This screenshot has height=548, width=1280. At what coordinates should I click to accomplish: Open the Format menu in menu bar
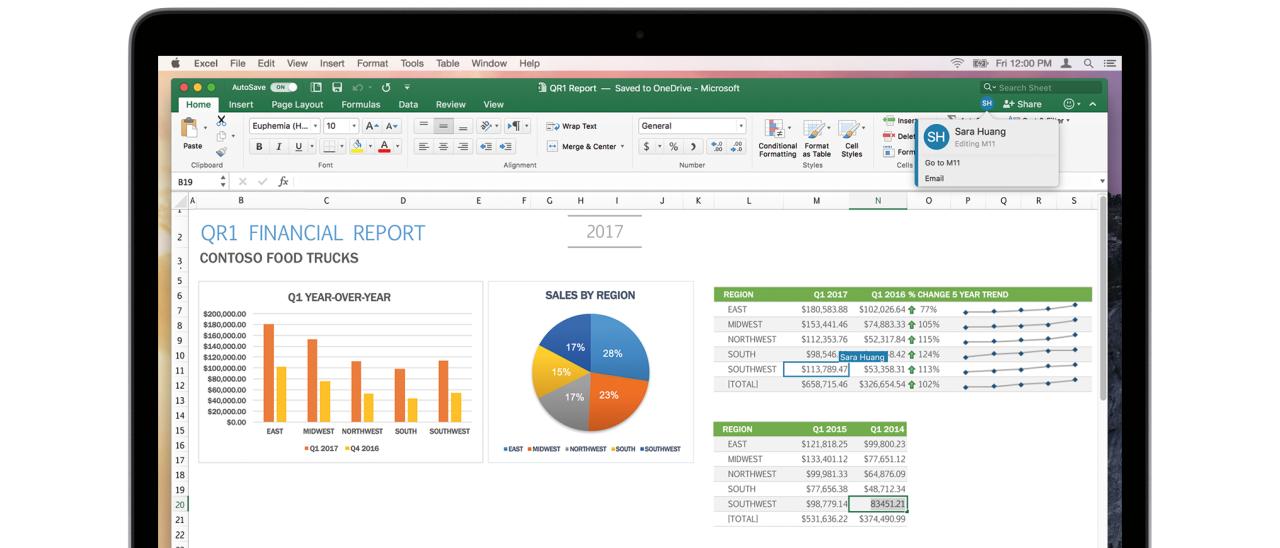click(x=372, y=63)
